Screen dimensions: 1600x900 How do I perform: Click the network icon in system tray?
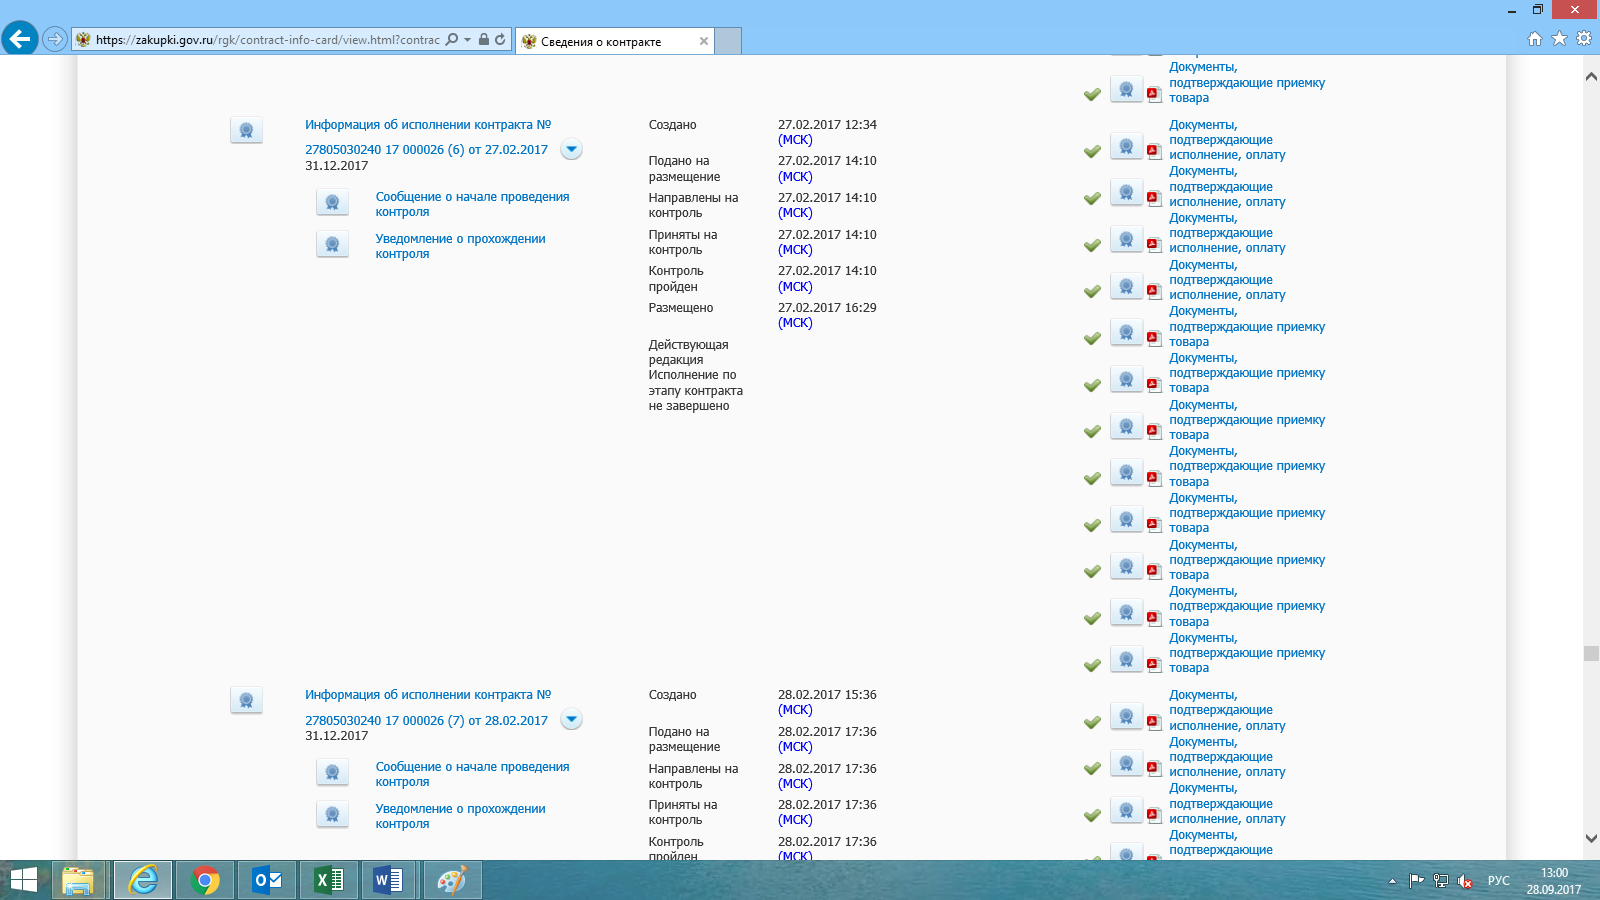[1441, 881]
